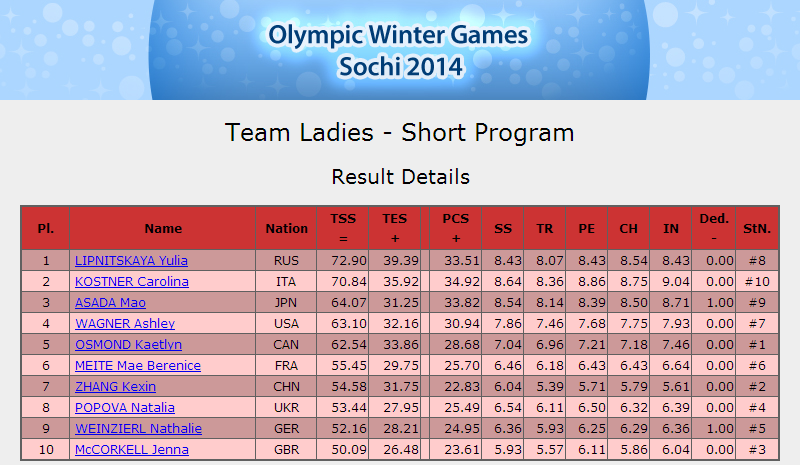
Task: Select the WEINZIERL Nathalie link
Action: pos(138,428)
